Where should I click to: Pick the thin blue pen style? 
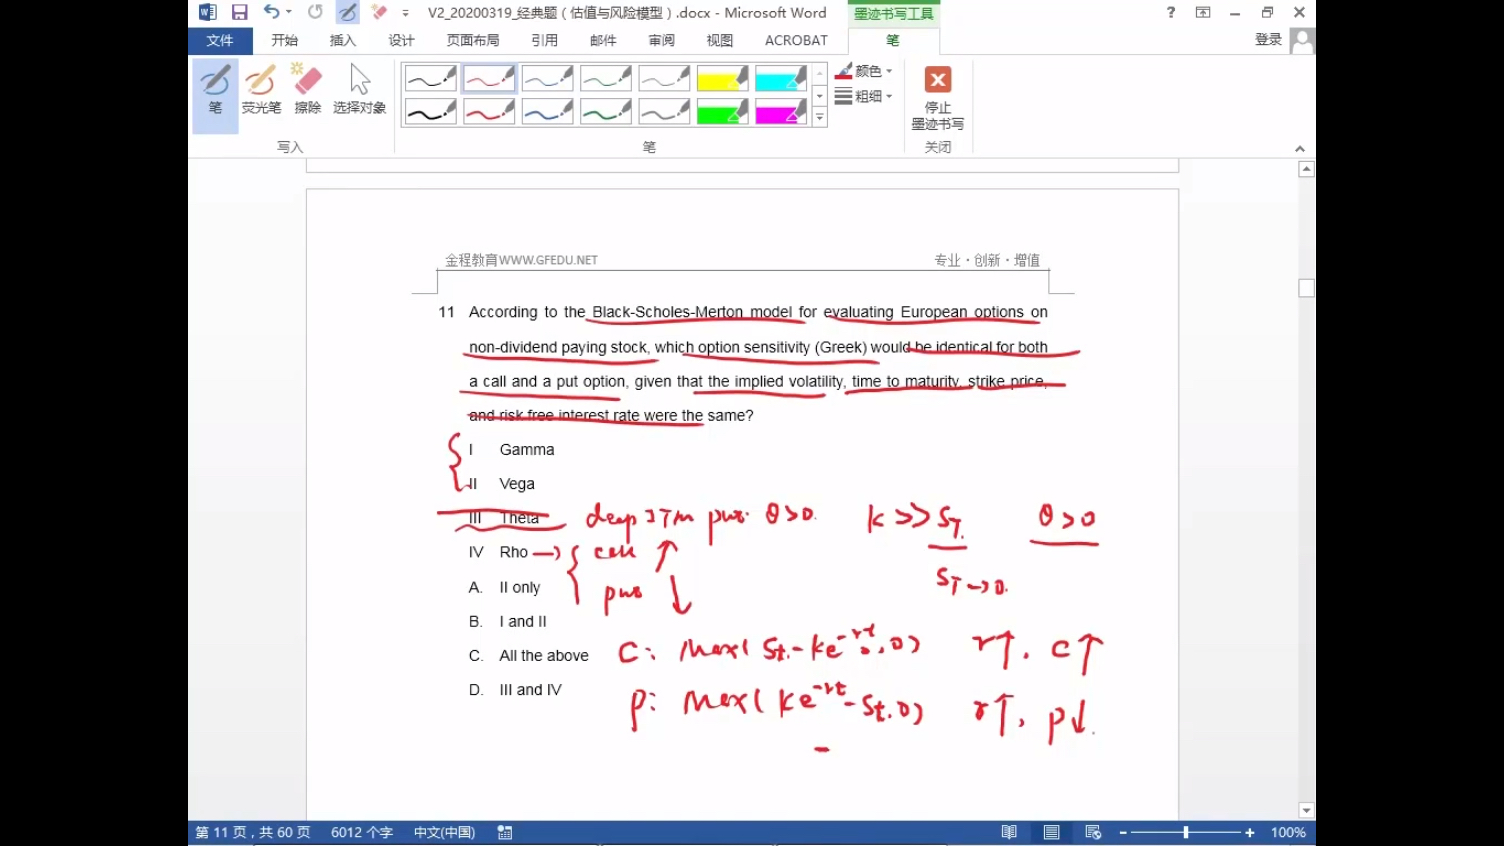pos(547,79)
